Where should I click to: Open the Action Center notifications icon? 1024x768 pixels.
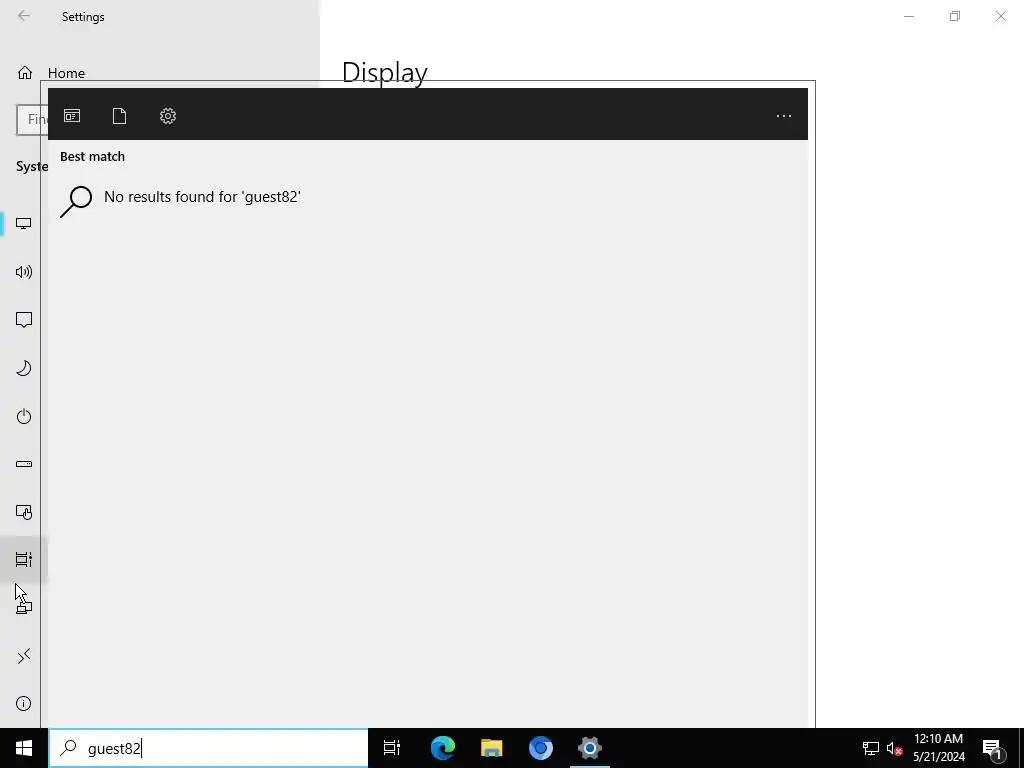992,748
